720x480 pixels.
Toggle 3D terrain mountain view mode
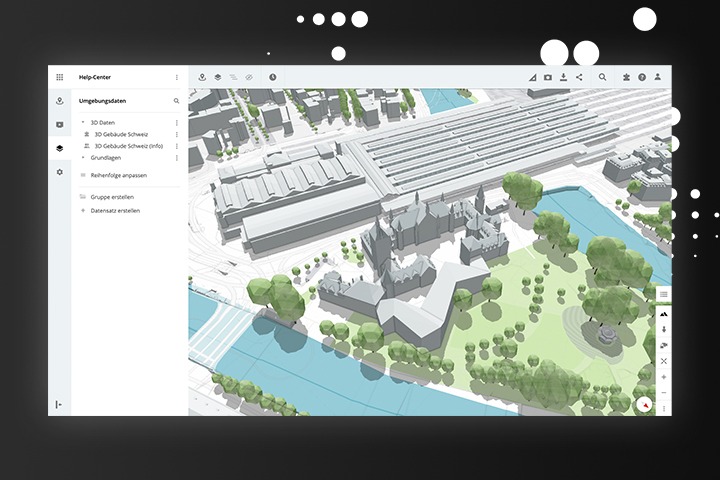663,313
